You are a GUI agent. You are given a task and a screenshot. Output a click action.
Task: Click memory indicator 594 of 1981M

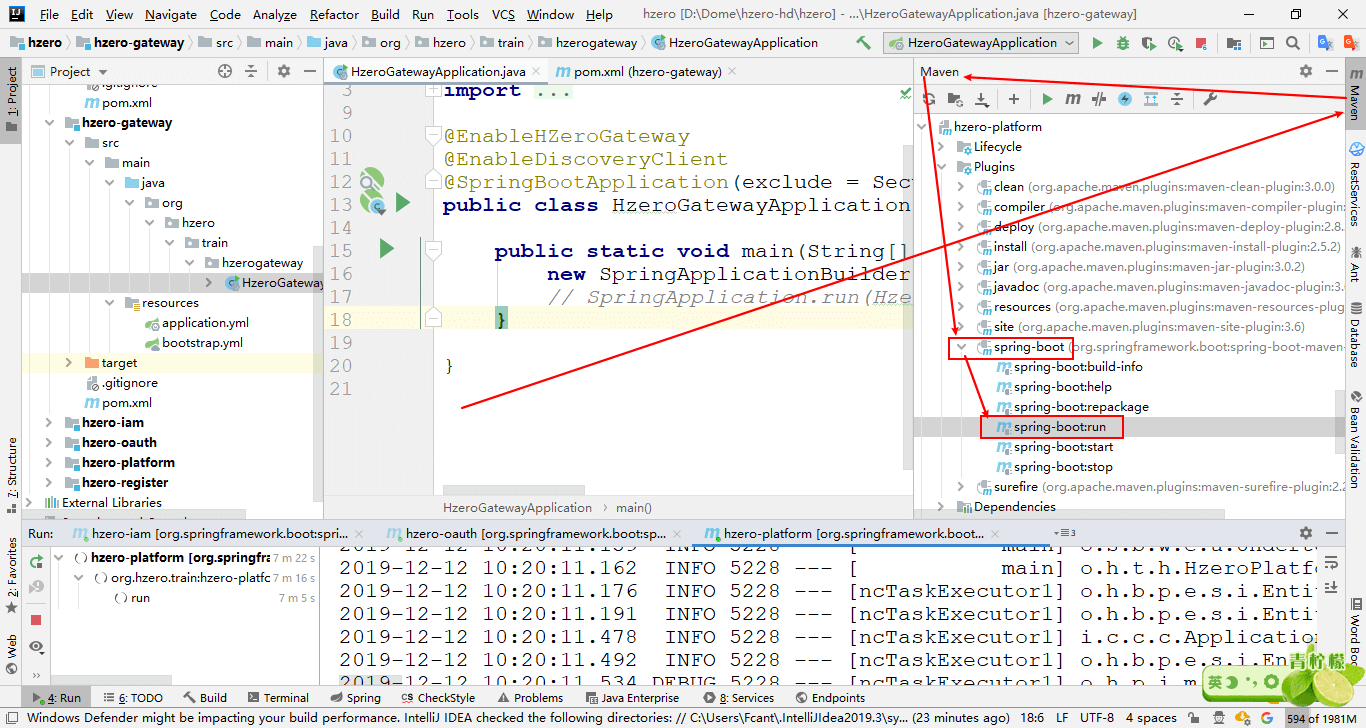[x=1321, y=718]
